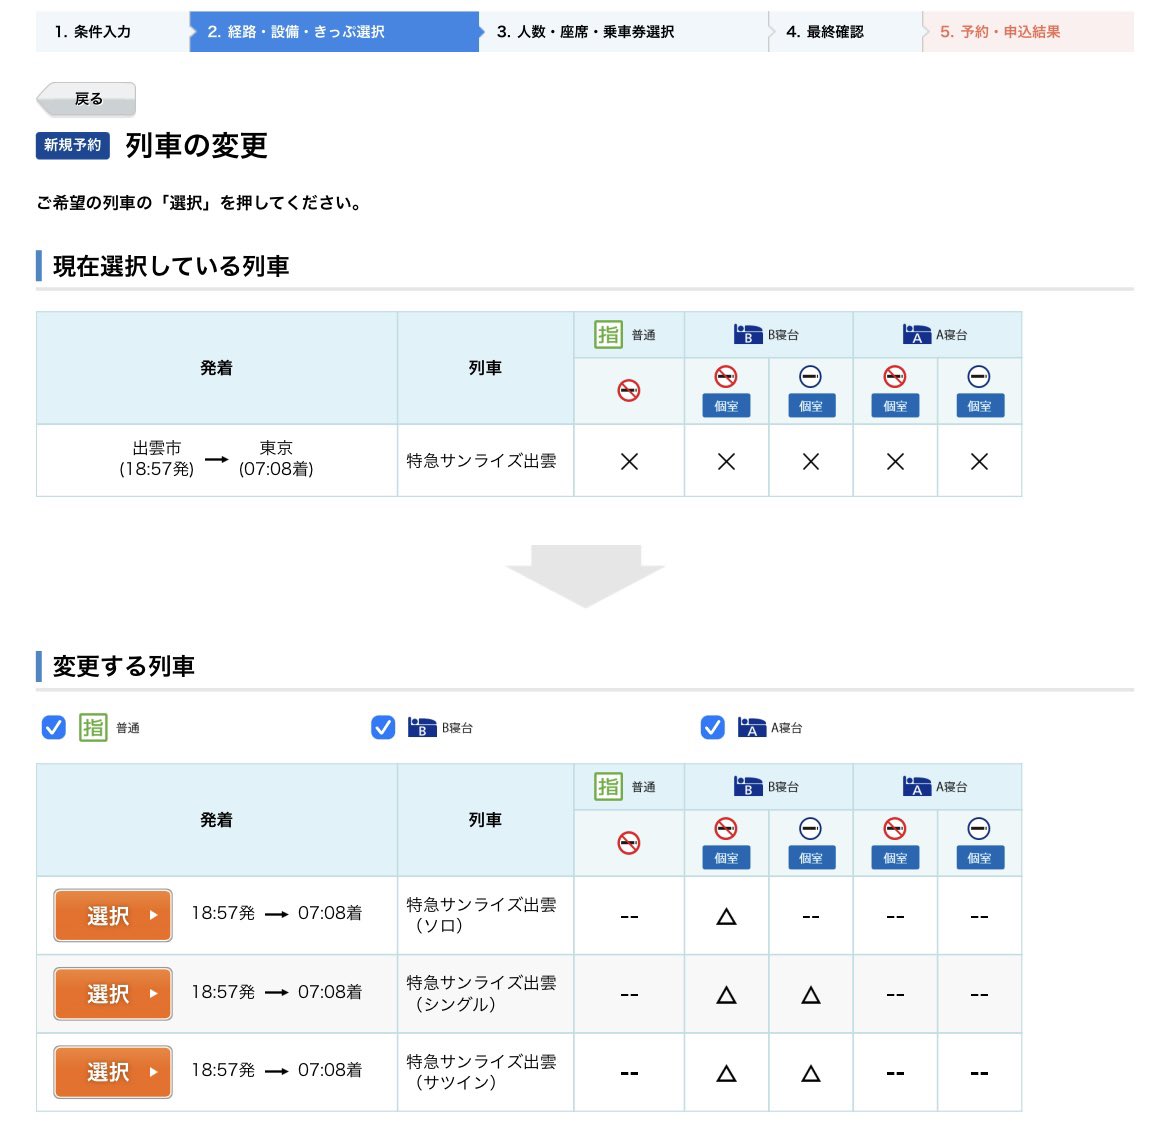Click B寝台 bed icon in current train table header
The image size is (1170, 1141).
748,334
